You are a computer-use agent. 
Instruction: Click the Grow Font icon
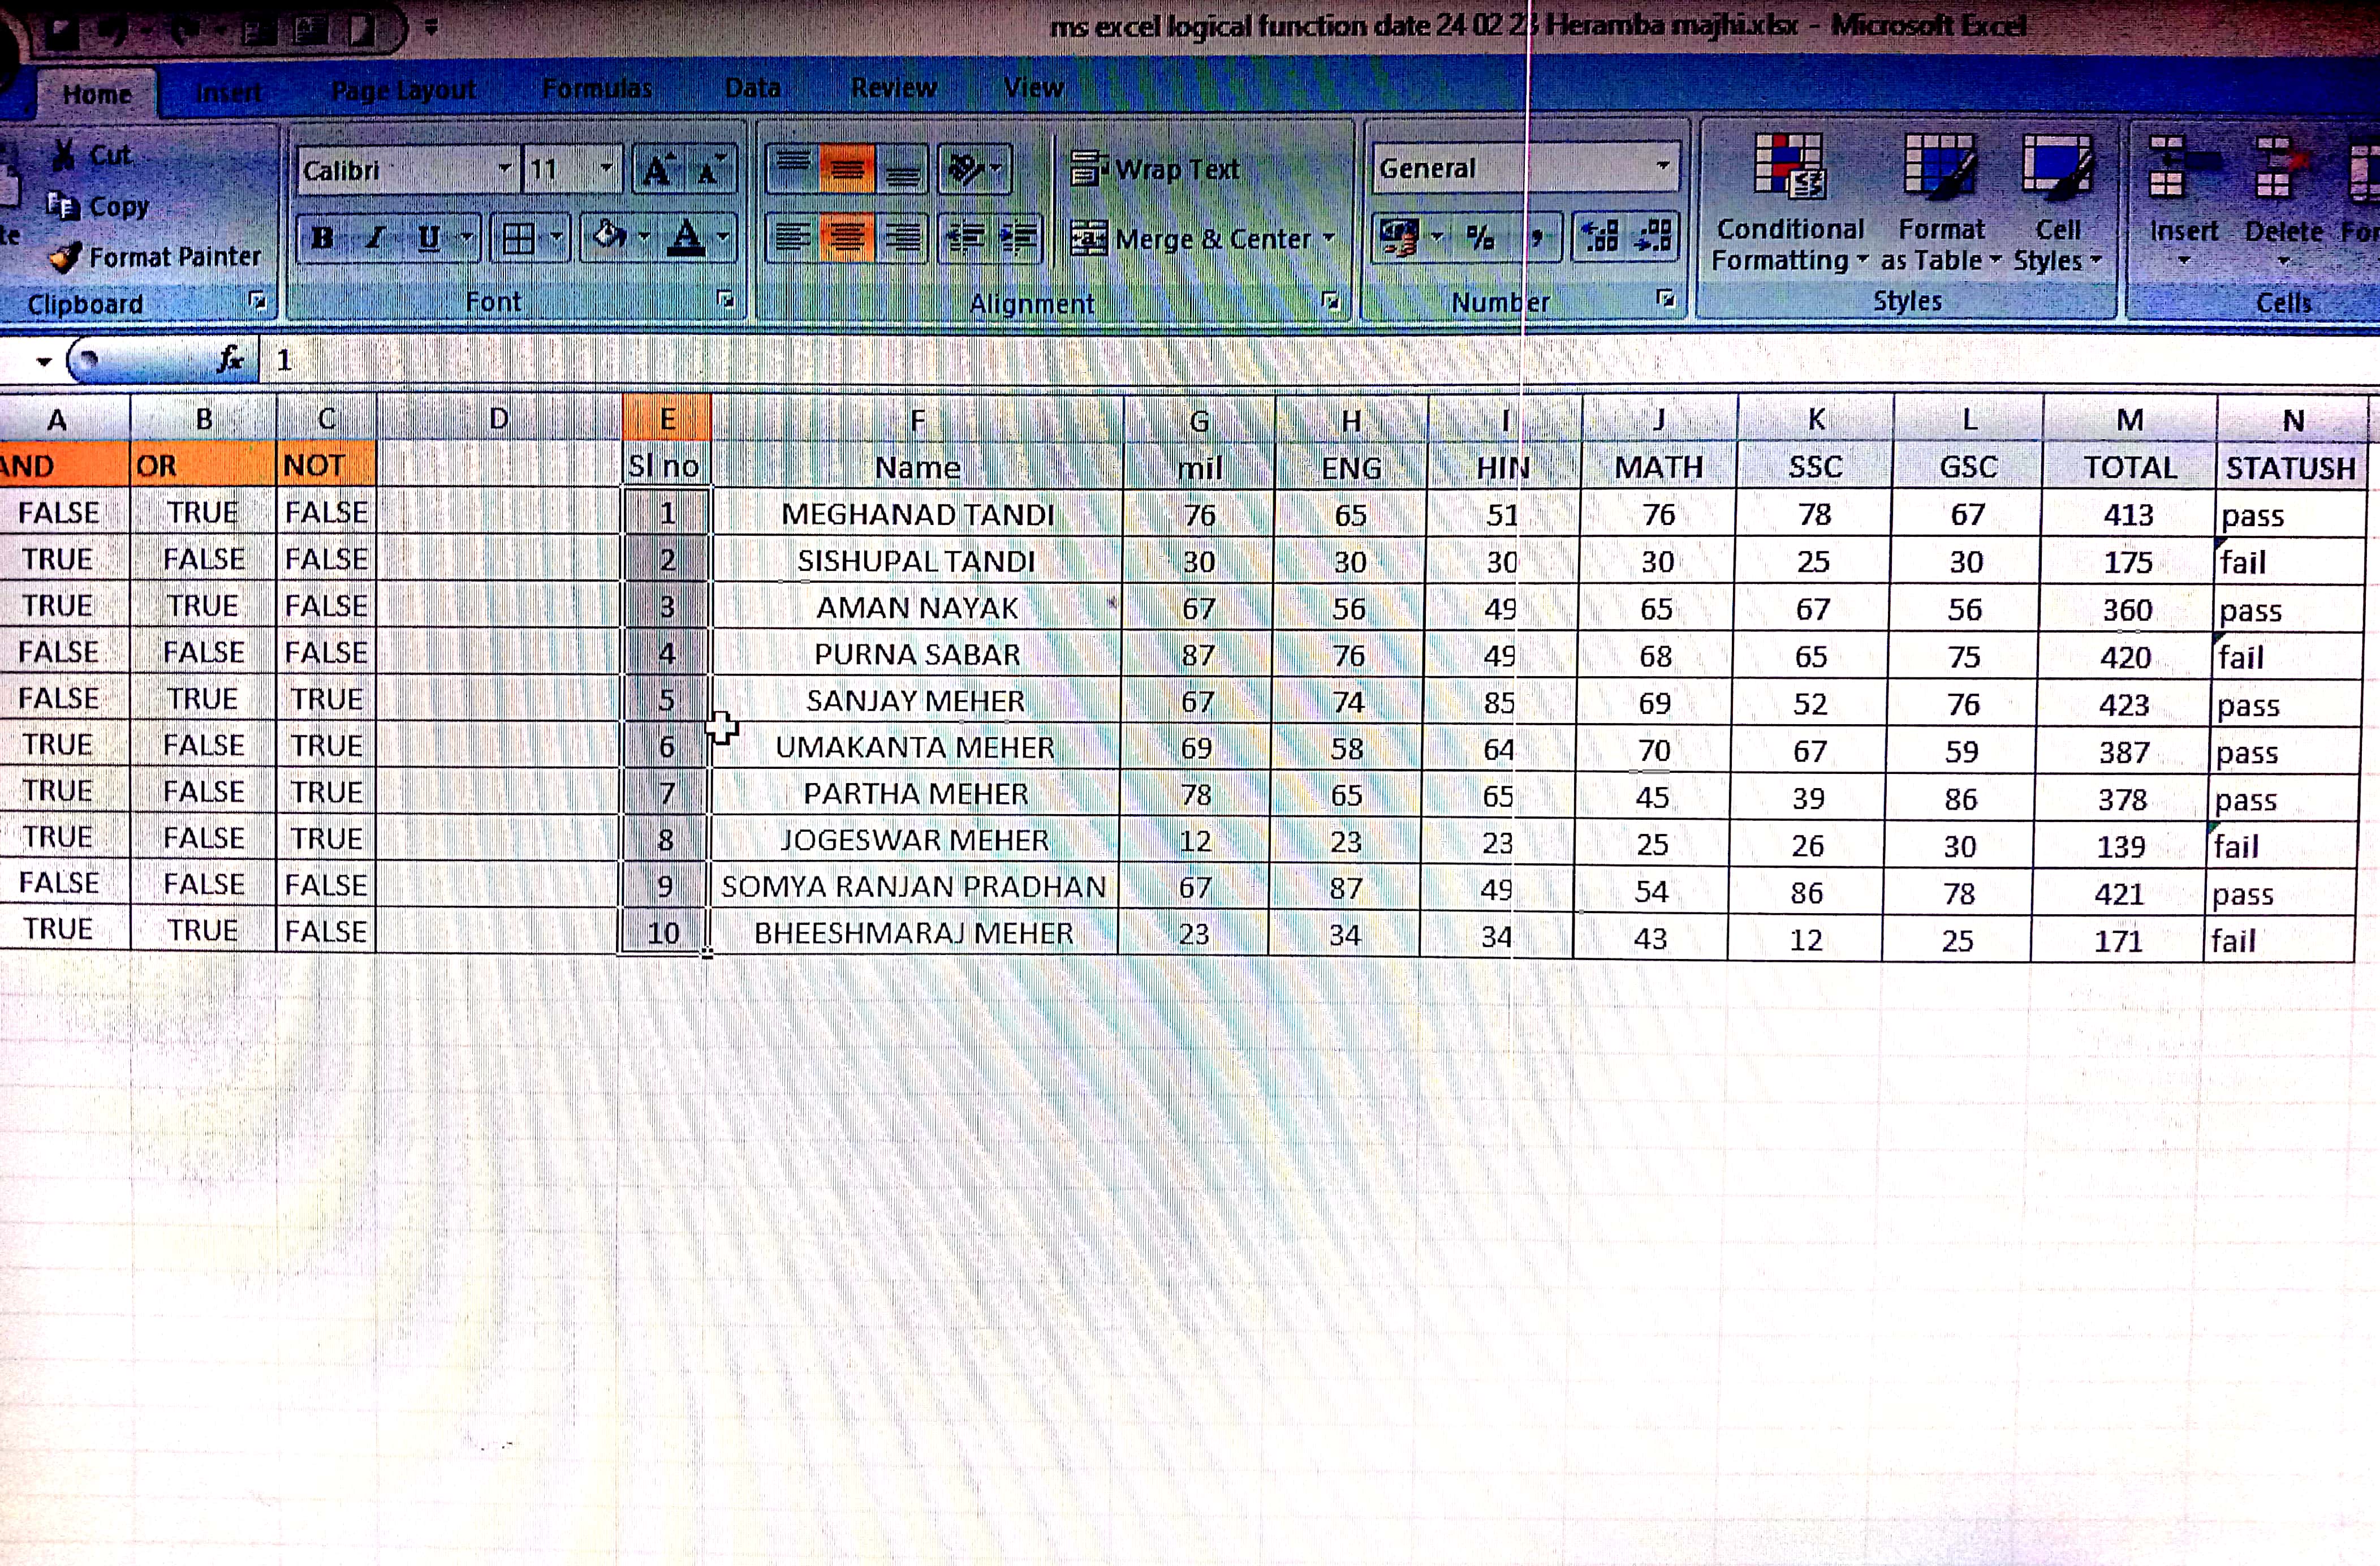pyautogui.click(x=657, y=170)
